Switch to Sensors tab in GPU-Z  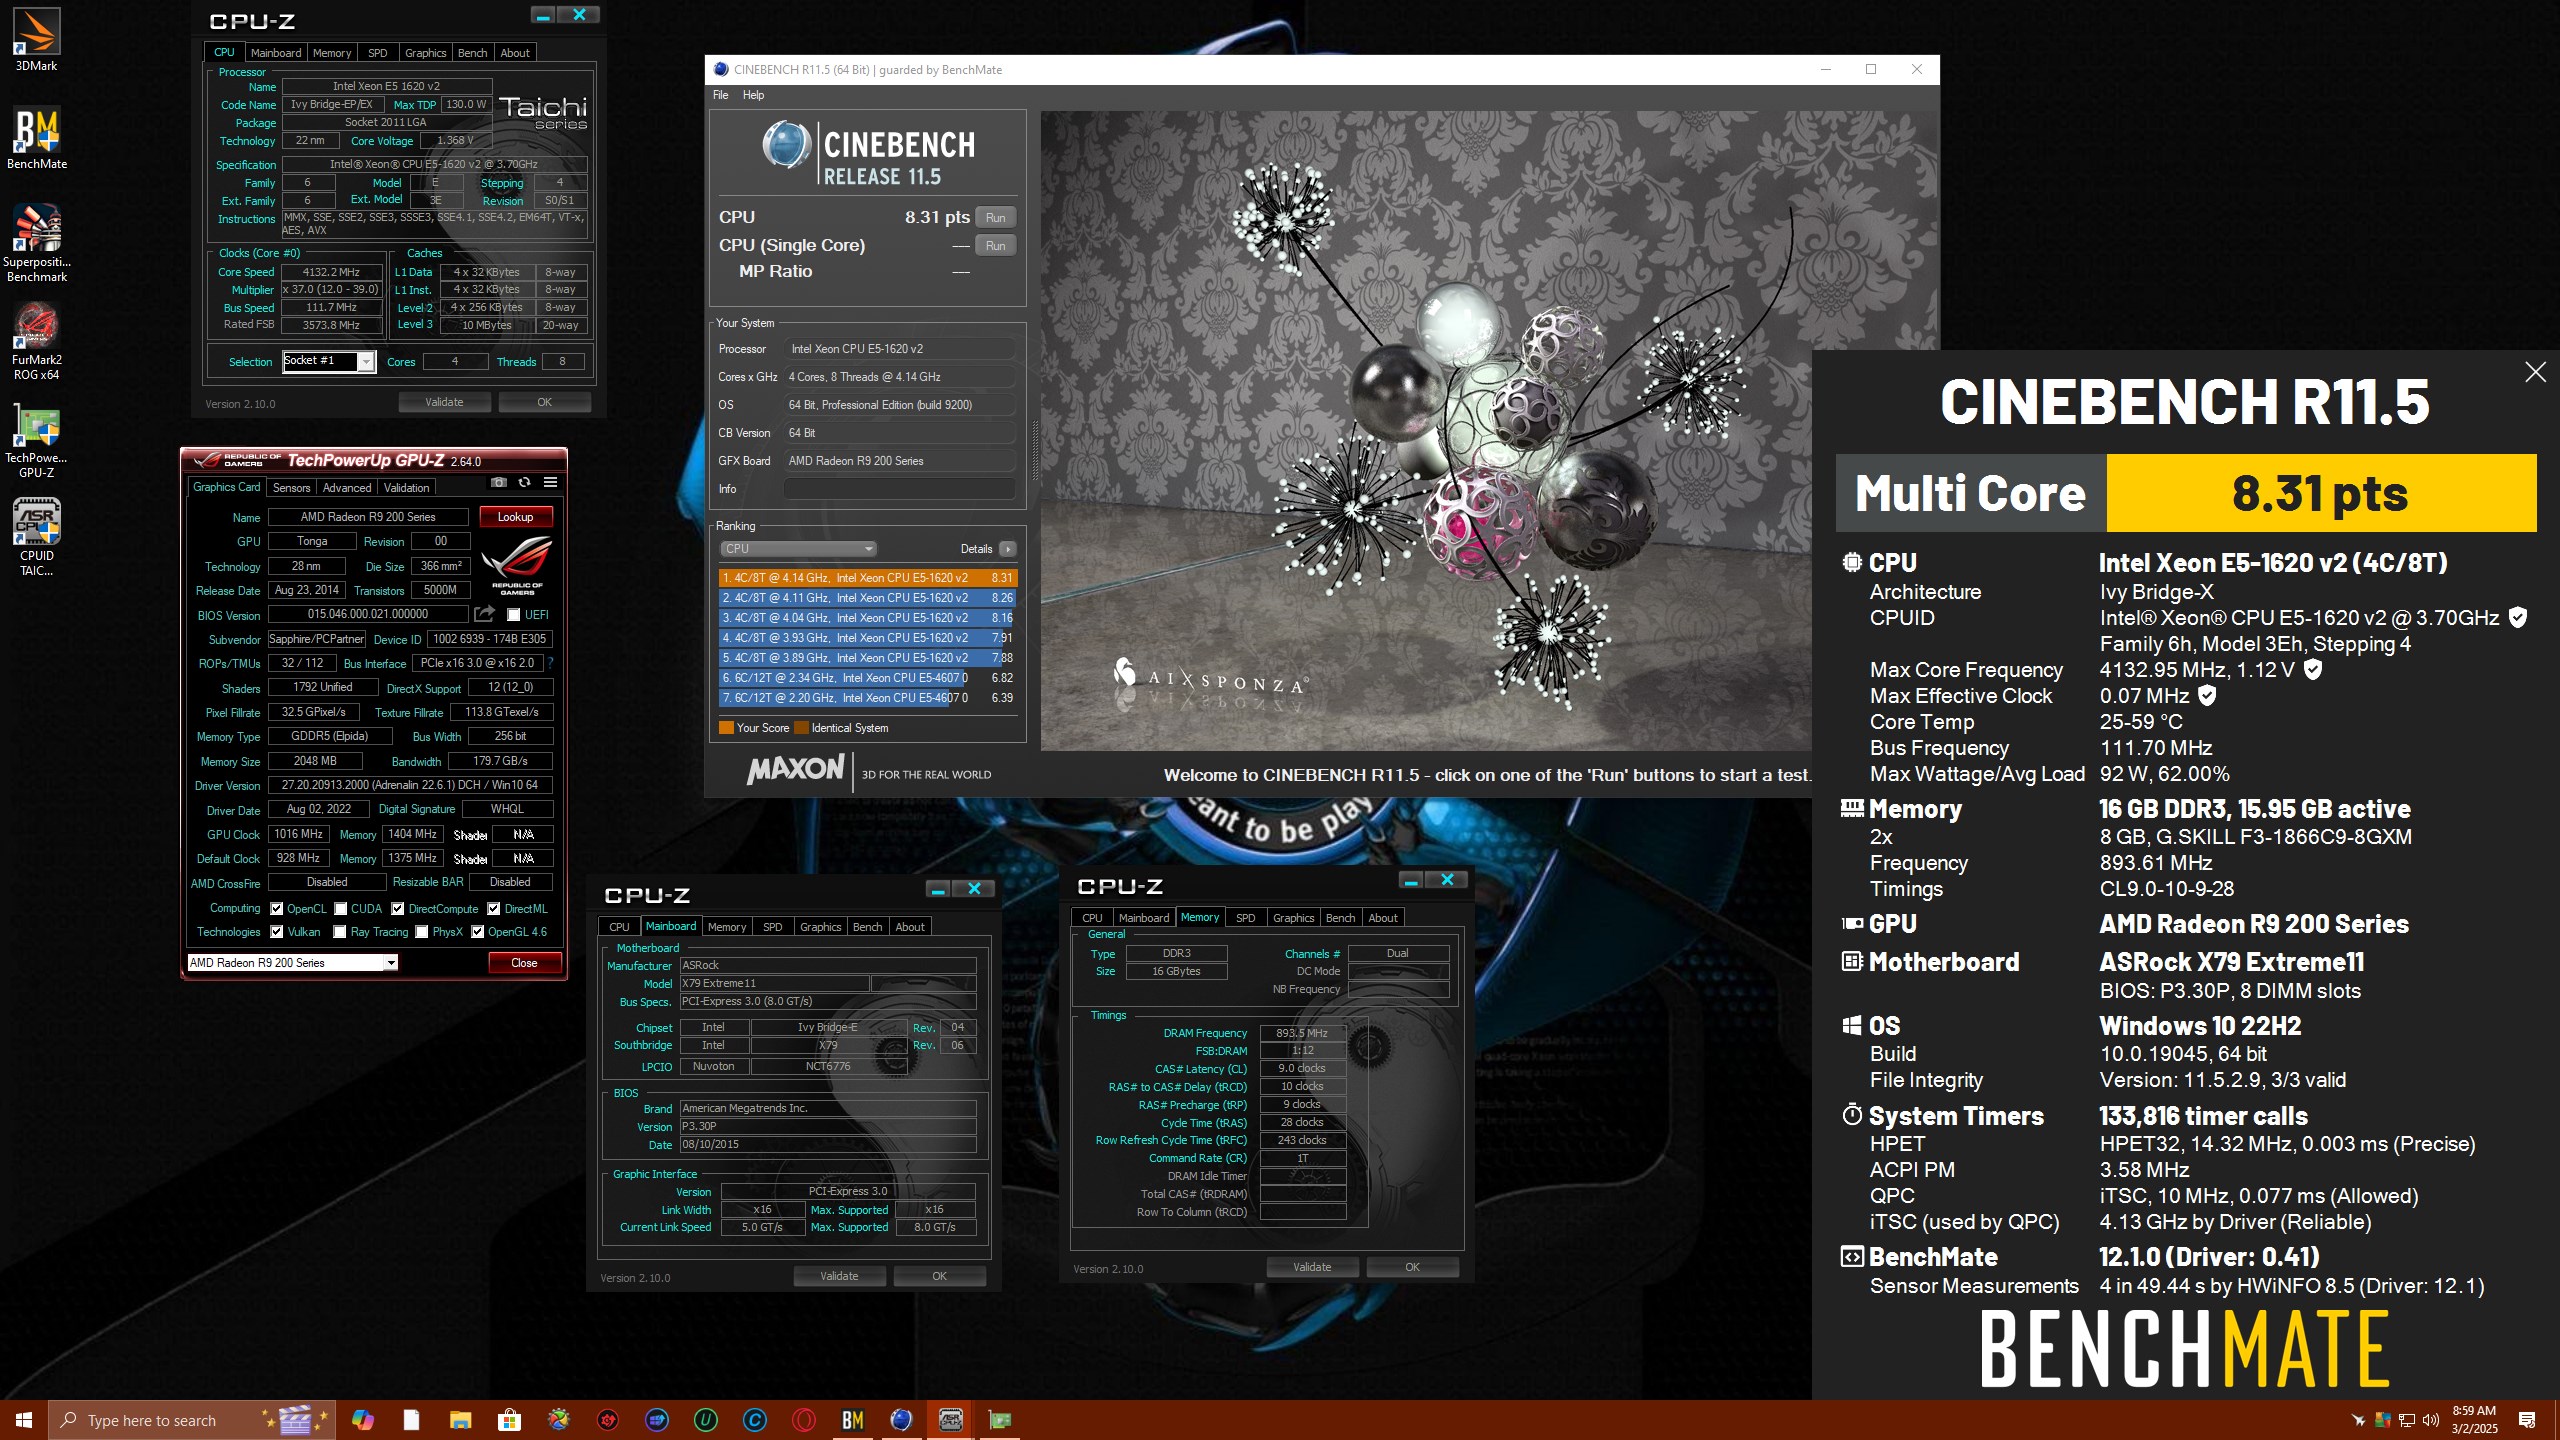tap(291, 488)
